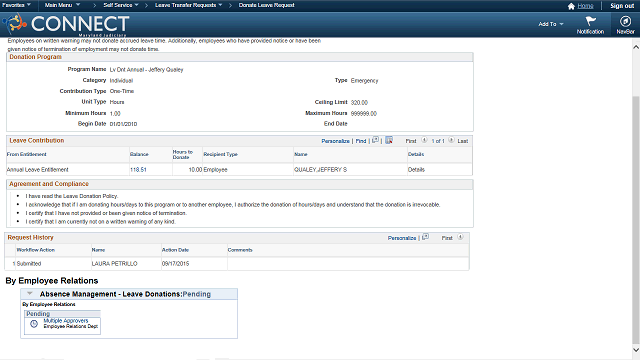Open the Favorites dropdown menu
Viewport: 640px width, 360px height.
16,5
